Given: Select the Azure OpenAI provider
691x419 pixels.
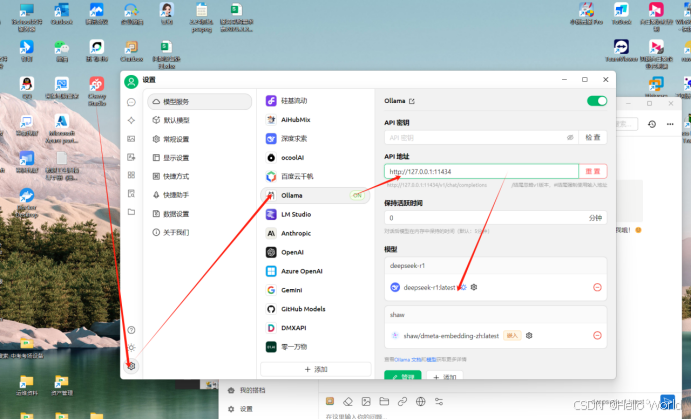Looking at the screenshot, I should click(x=315, y=271).
